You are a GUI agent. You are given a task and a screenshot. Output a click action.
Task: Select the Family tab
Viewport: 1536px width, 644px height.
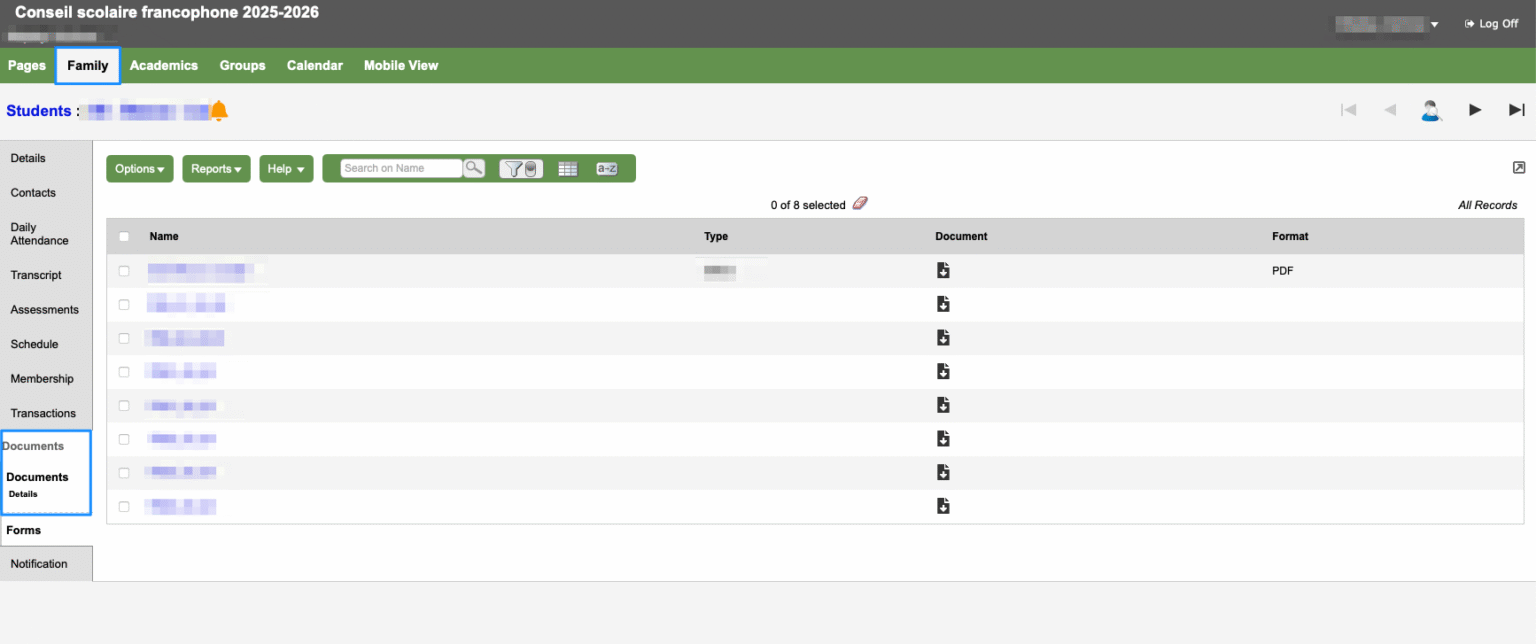(88, 66)
